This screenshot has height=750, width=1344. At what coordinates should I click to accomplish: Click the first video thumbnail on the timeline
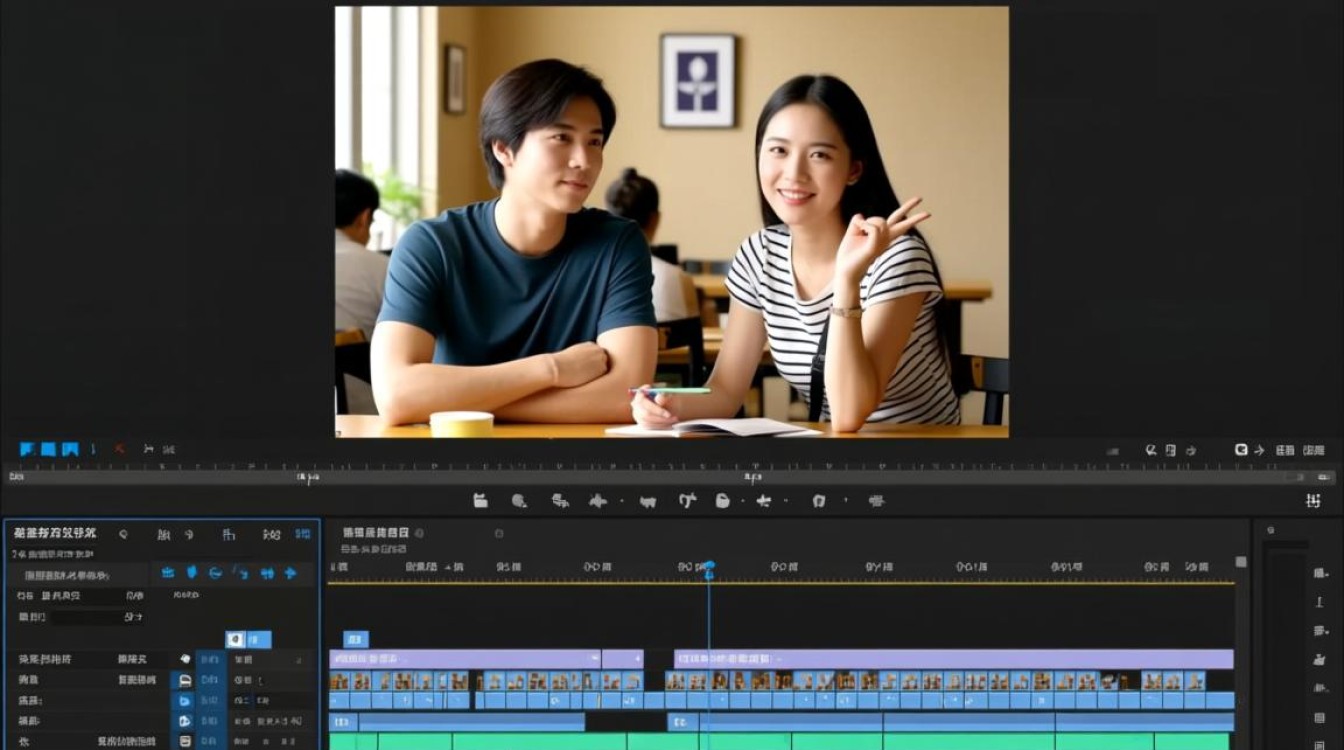point(339,681)
